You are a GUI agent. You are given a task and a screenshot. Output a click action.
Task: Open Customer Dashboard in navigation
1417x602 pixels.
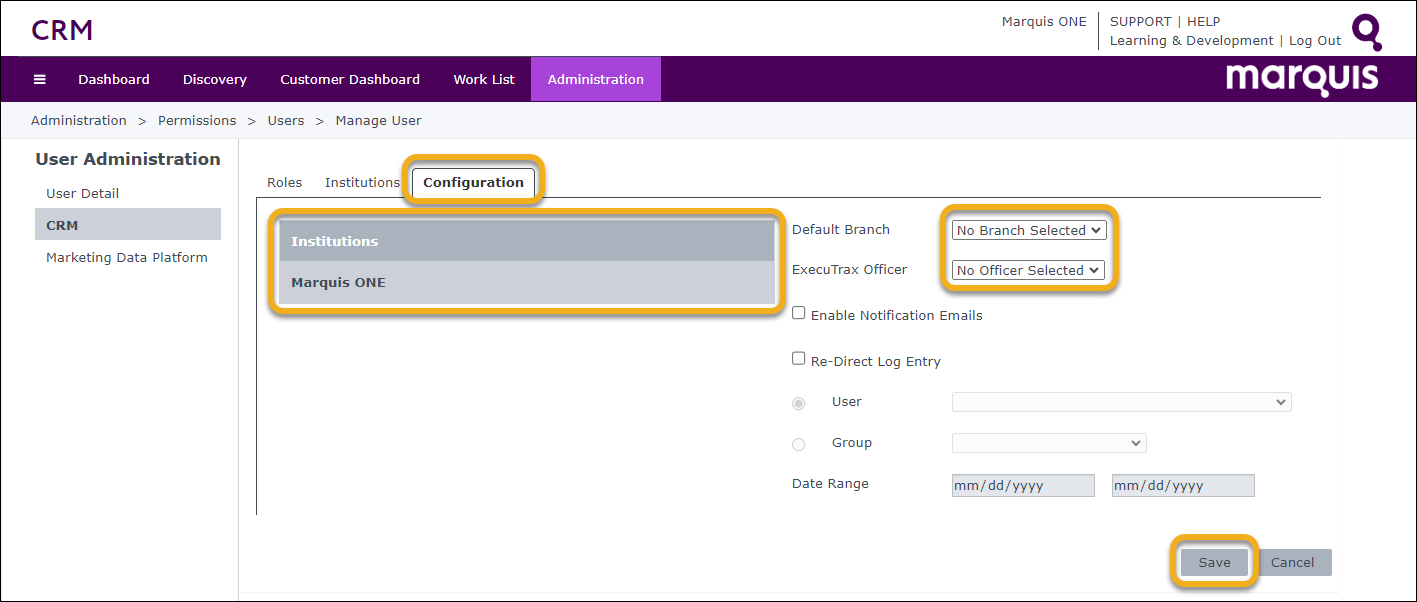coord(350,79)
